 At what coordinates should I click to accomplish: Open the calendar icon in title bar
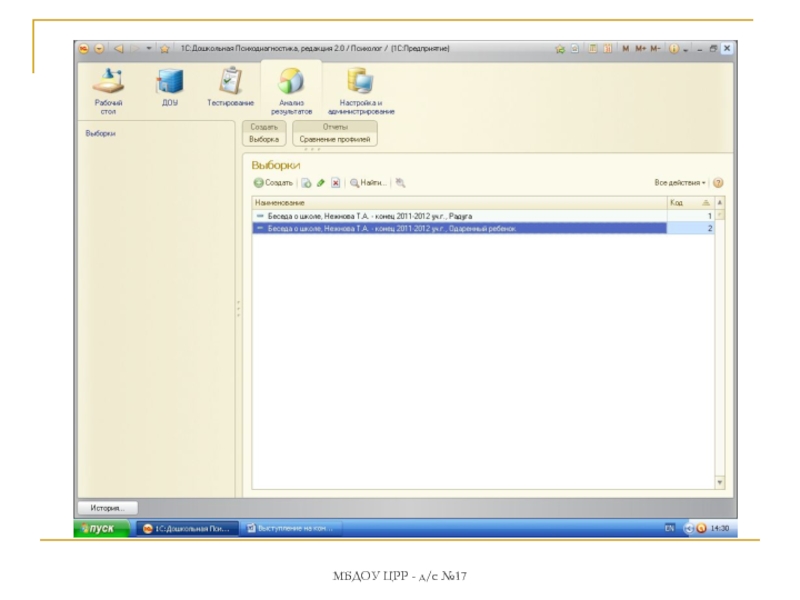pyautogui.click(x=607, y=48)
